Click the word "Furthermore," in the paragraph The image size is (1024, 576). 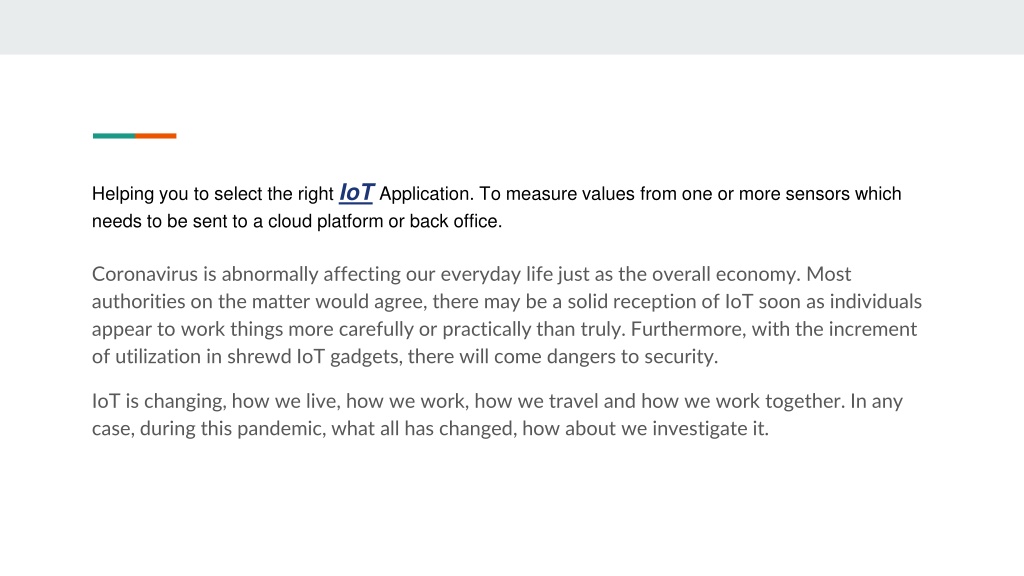[x=688, y=328]
